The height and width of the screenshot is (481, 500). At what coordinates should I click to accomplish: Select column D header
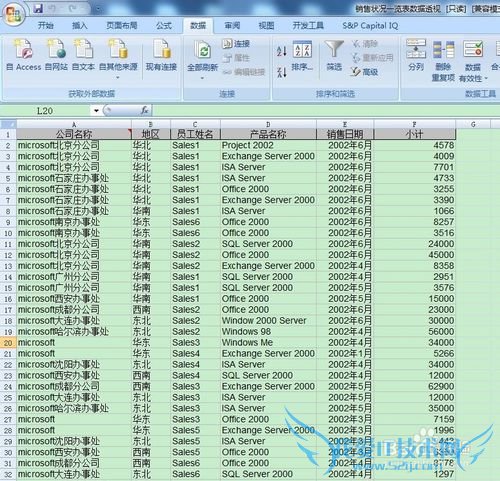[268, 124]
